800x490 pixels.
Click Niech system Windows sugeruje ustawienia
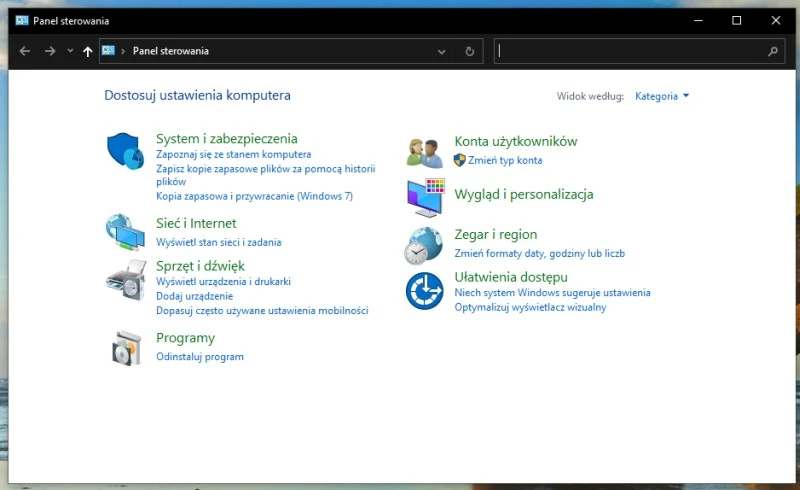(x=553, y=292)
